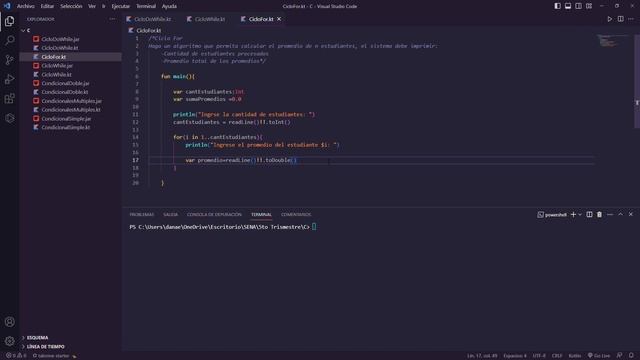Open the Run and Debug view
Screen dimensions: 640x360
(x=9, y=79)
